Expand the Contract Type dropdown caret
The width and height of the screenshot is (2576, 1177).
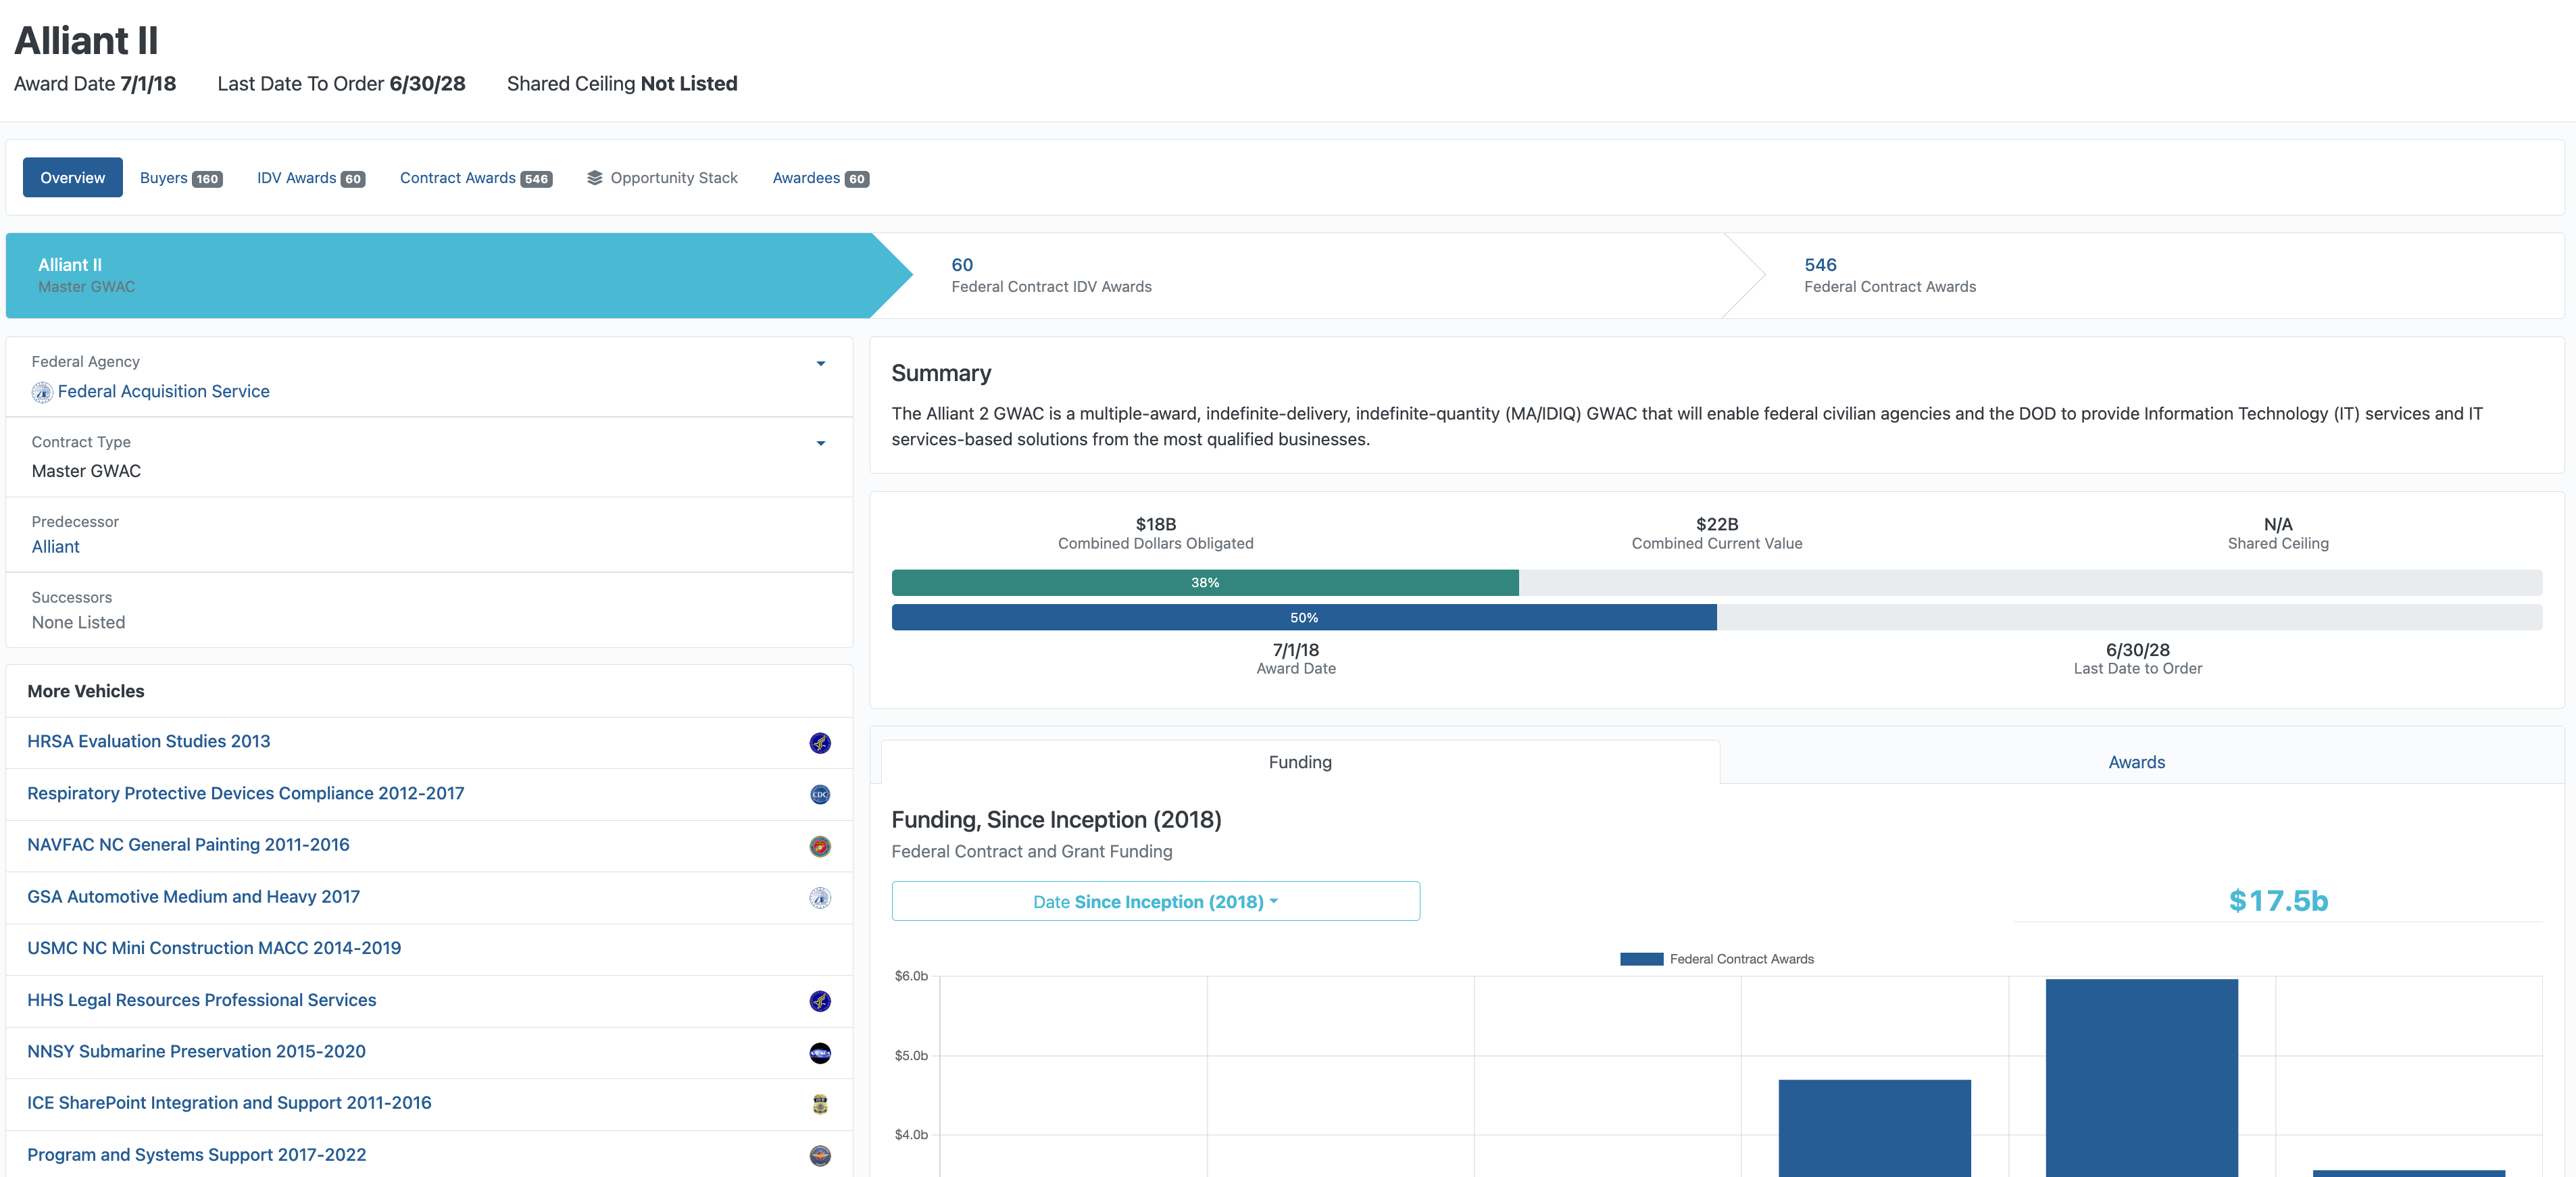[820, 443]
